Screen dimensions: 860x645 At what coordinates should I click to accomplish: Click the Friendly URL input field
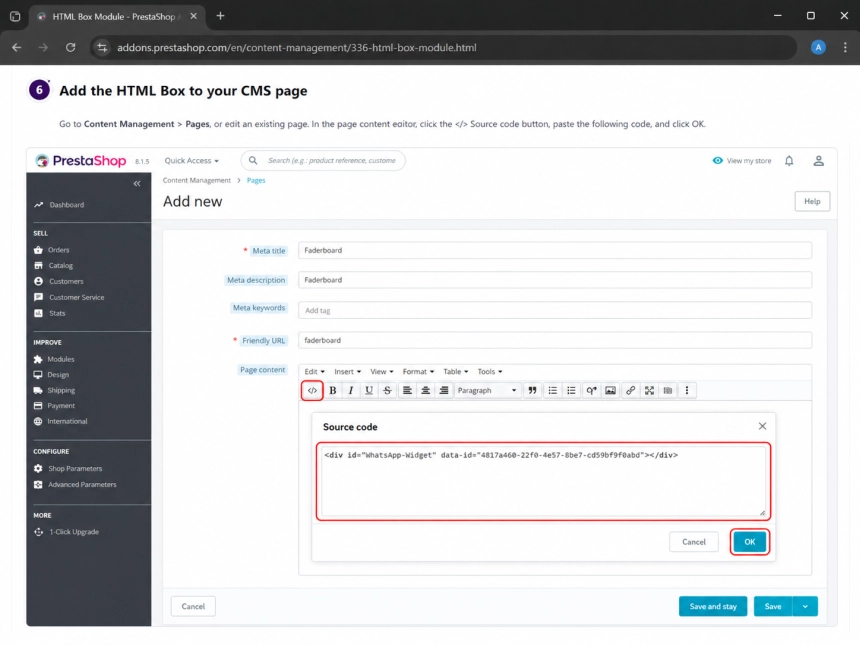click(x=555, y=340)
